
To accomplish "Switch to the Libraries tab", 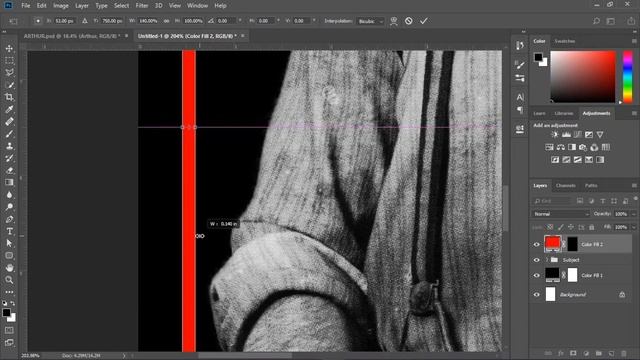I will pyautogui.click(x=564, y=113).
